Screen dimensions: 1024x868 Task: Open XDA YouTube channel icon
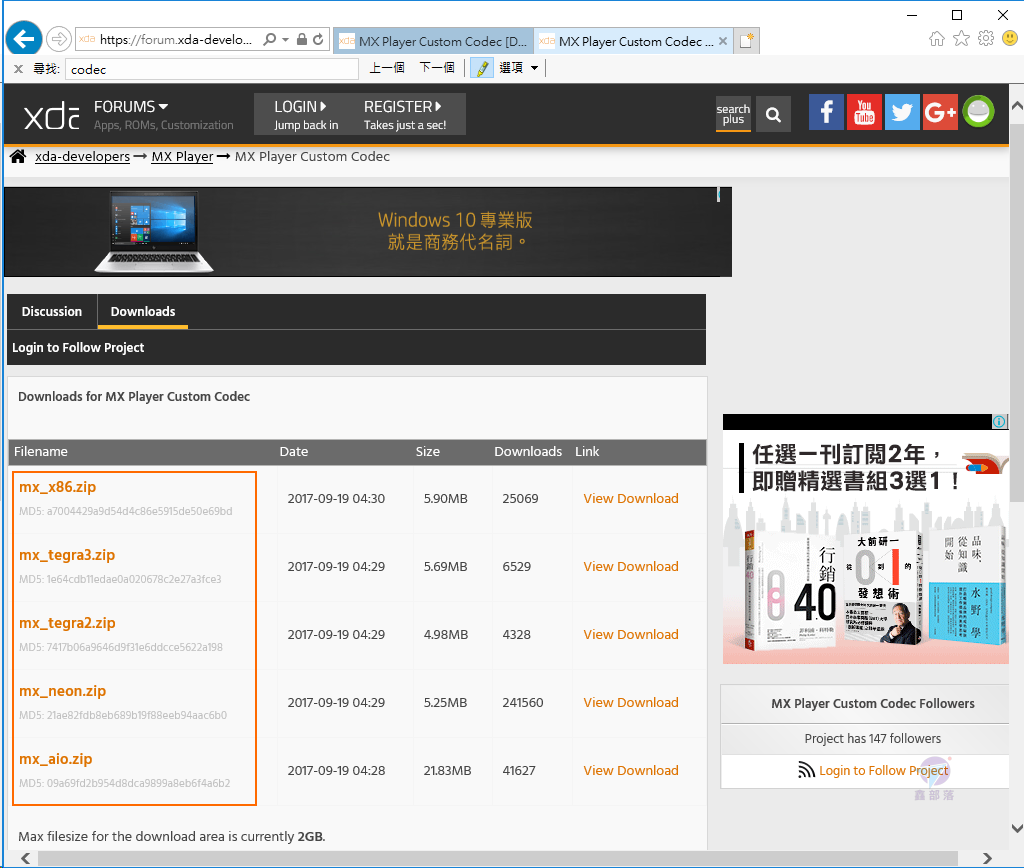click(x=864, y=112)
